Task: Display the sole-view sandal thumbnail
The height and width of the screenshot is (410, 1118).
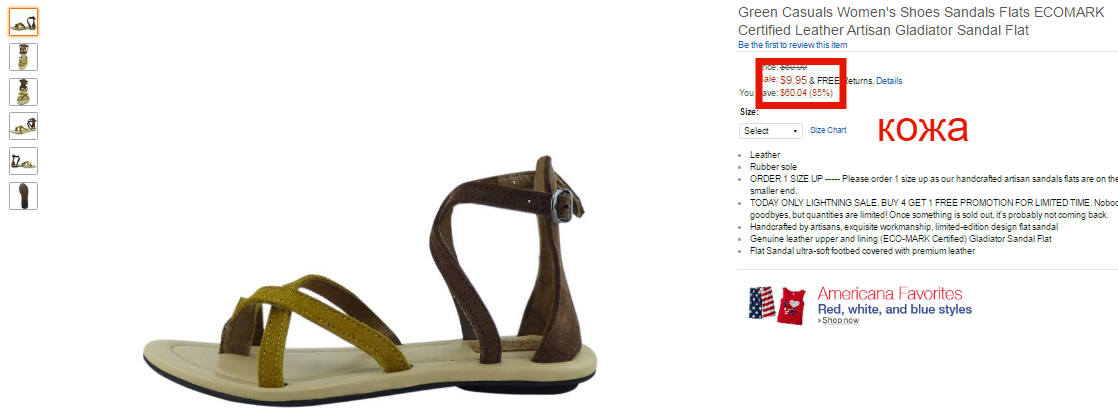Action: [x=24, y=196]
